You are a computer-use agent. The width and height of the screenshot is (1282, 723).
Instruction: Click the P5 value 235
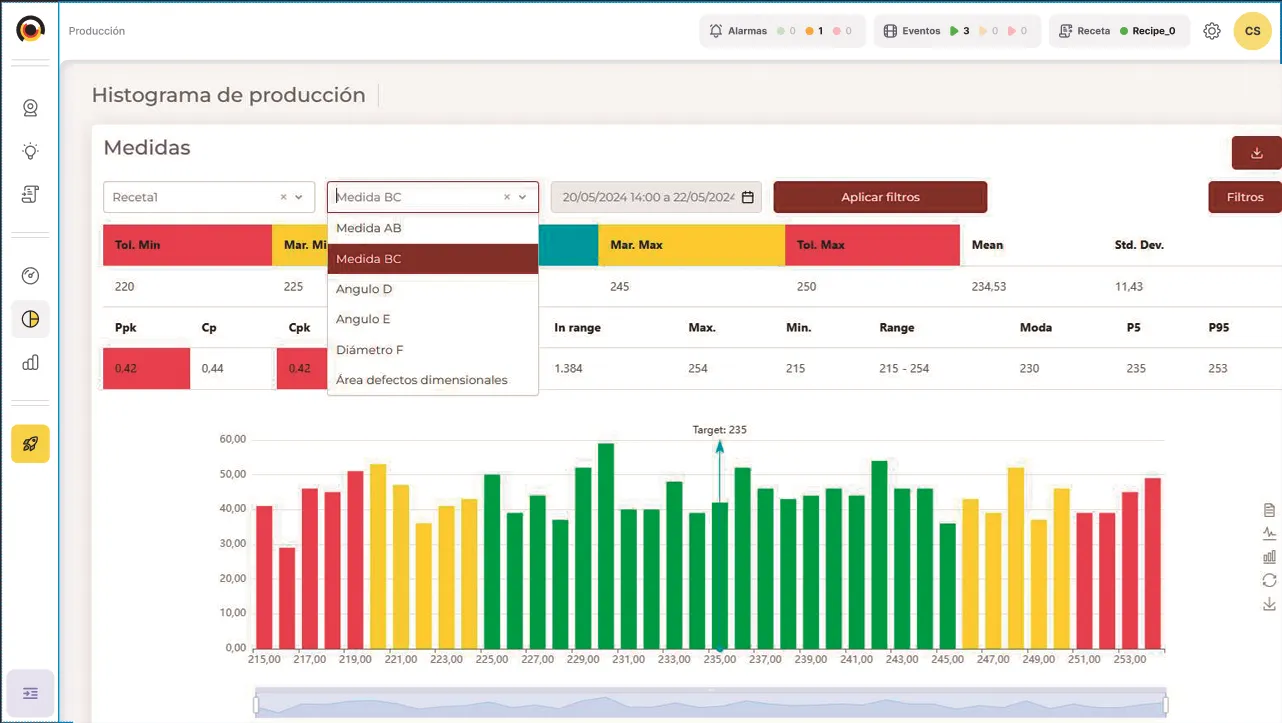tap(1136, 369)
